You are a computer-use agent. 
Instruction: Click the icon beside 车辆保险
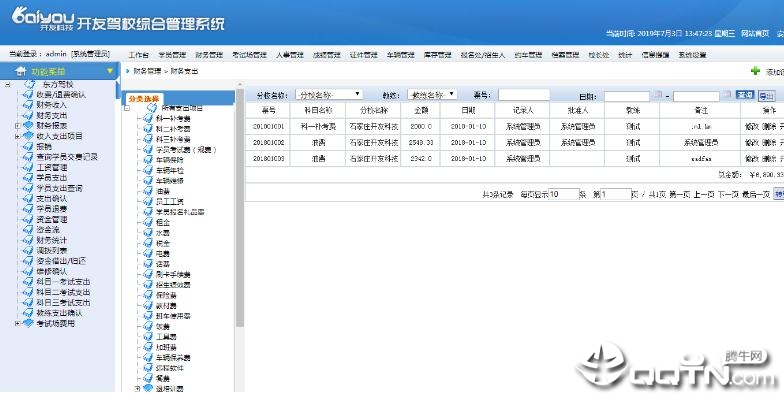pyautogui.click(x=148, y=160)
